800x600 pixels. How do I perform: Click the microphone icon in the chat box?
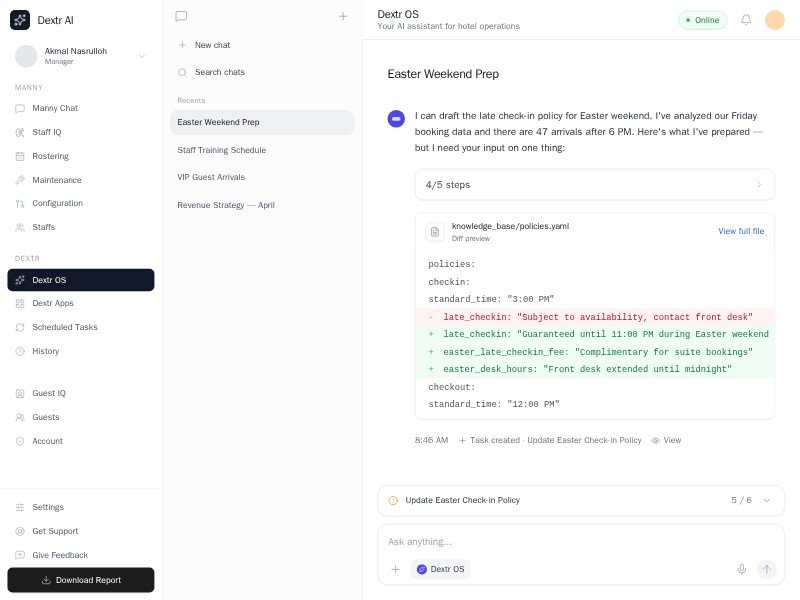tap(741, 569)
